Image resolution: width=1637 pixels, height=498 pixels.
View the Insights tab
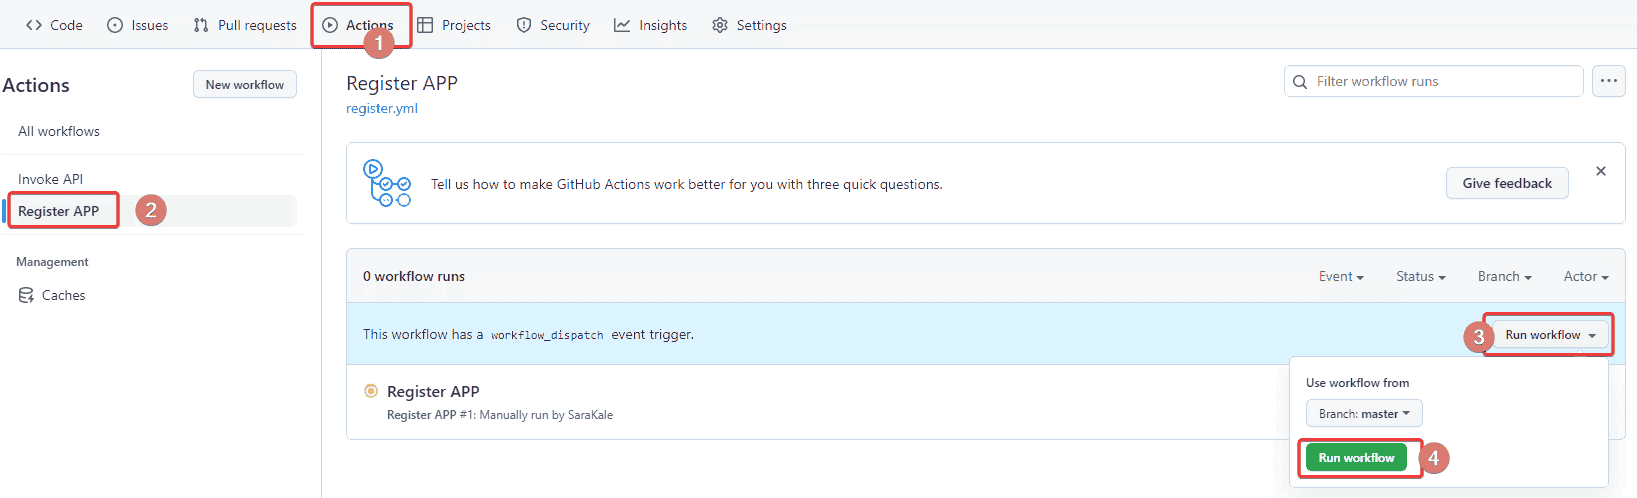[651, 25]
